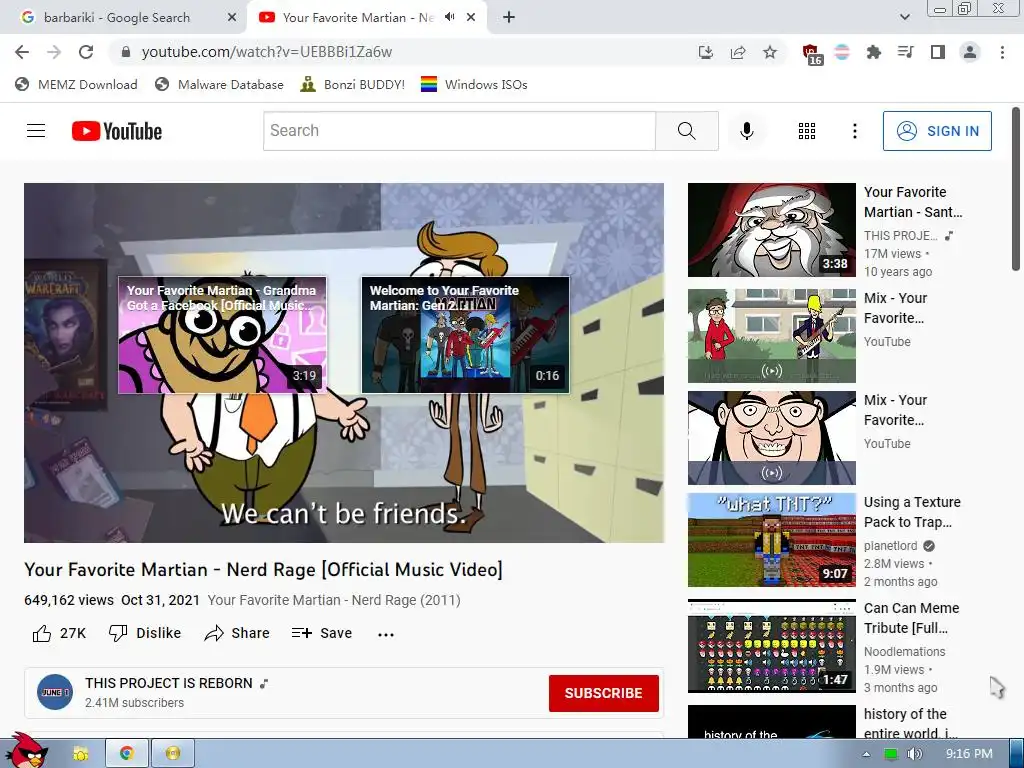Open Windows ISOs bookmark
The height and width of the screenshot is (768, 1024).
click(474, 84)
